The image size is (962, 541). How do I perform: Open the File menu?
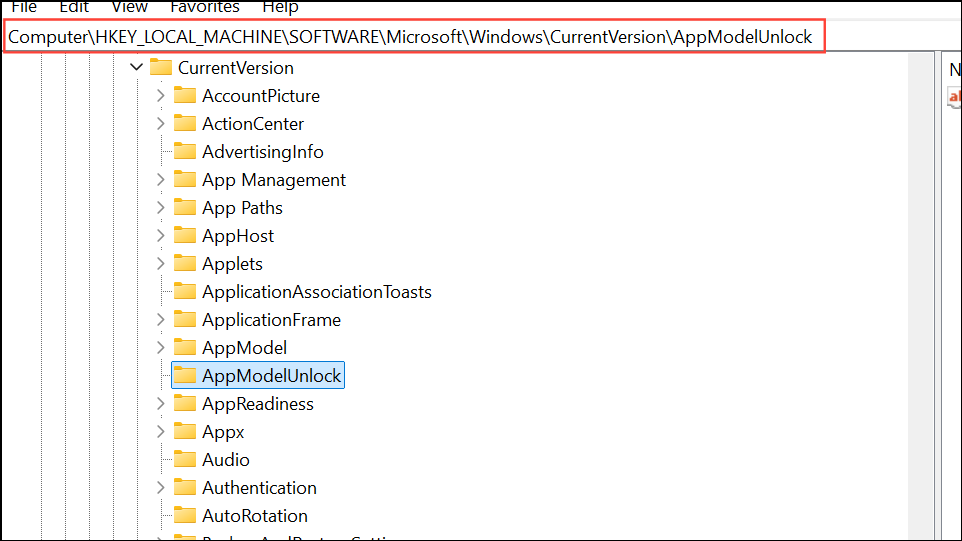[24, 7]
